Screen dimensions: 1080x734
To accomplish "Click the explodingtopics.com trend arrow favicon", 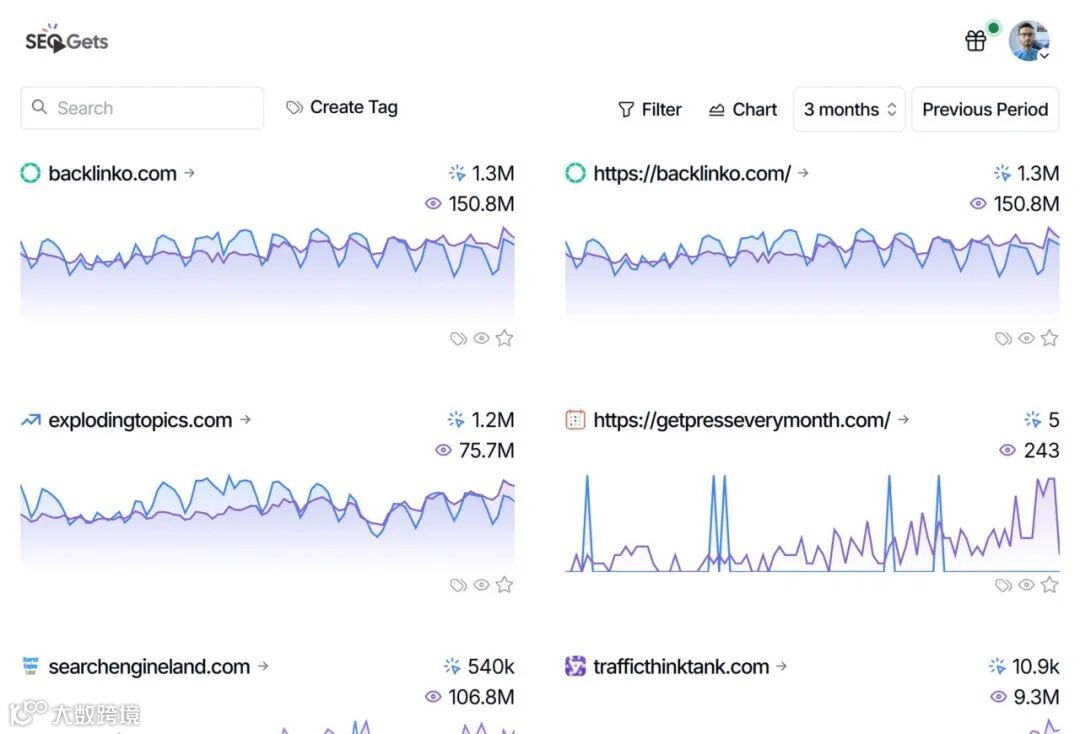I will [x=30, y=419].
